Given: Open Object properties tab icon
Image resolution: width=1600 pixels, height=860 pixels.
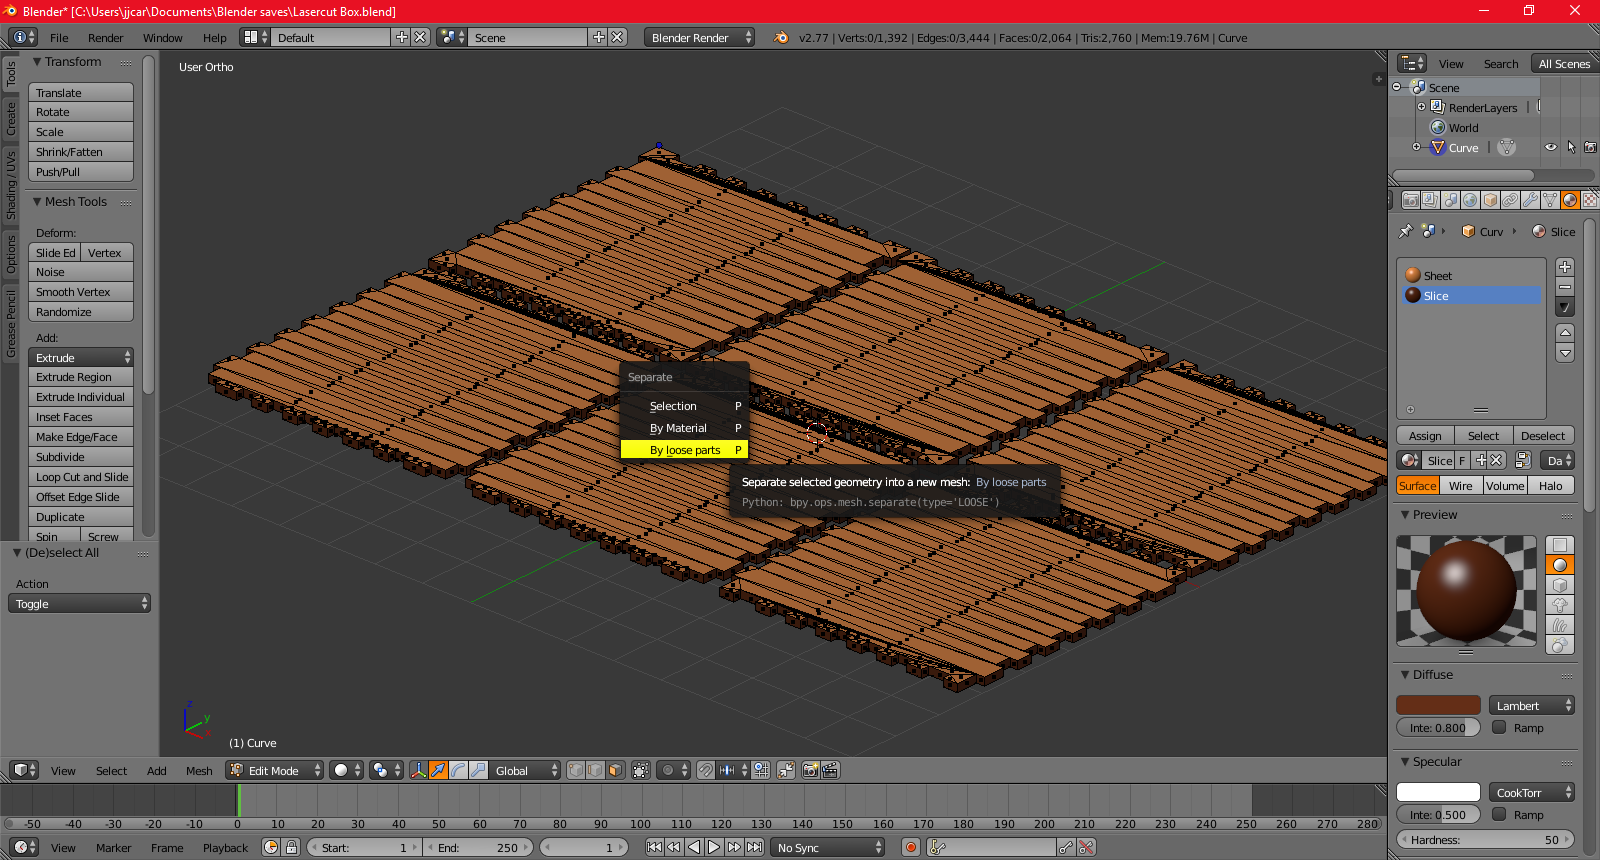Looking at the screenshot, I should (1490, 200).
